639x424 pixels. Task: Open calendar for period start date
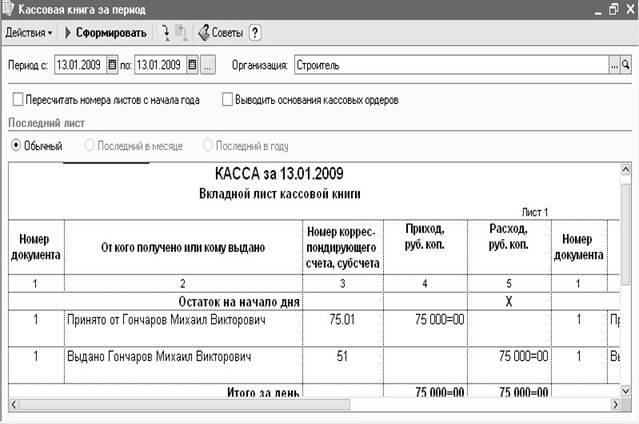(x=112, y=65)
